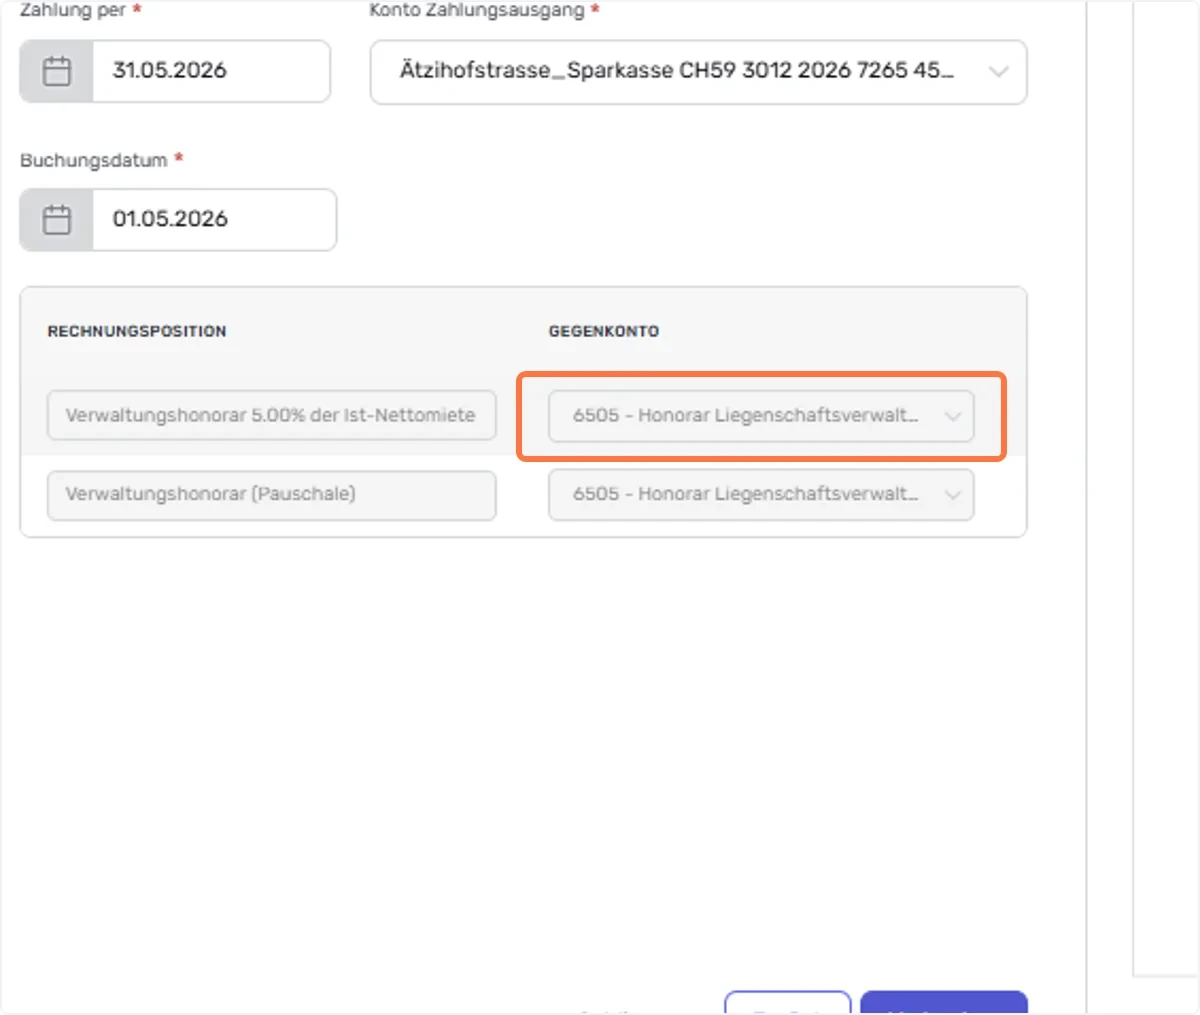
Task: Expand chevron of Konto Zahlungsausgang field
Action: pyautogui.click(x=997, y=72)
